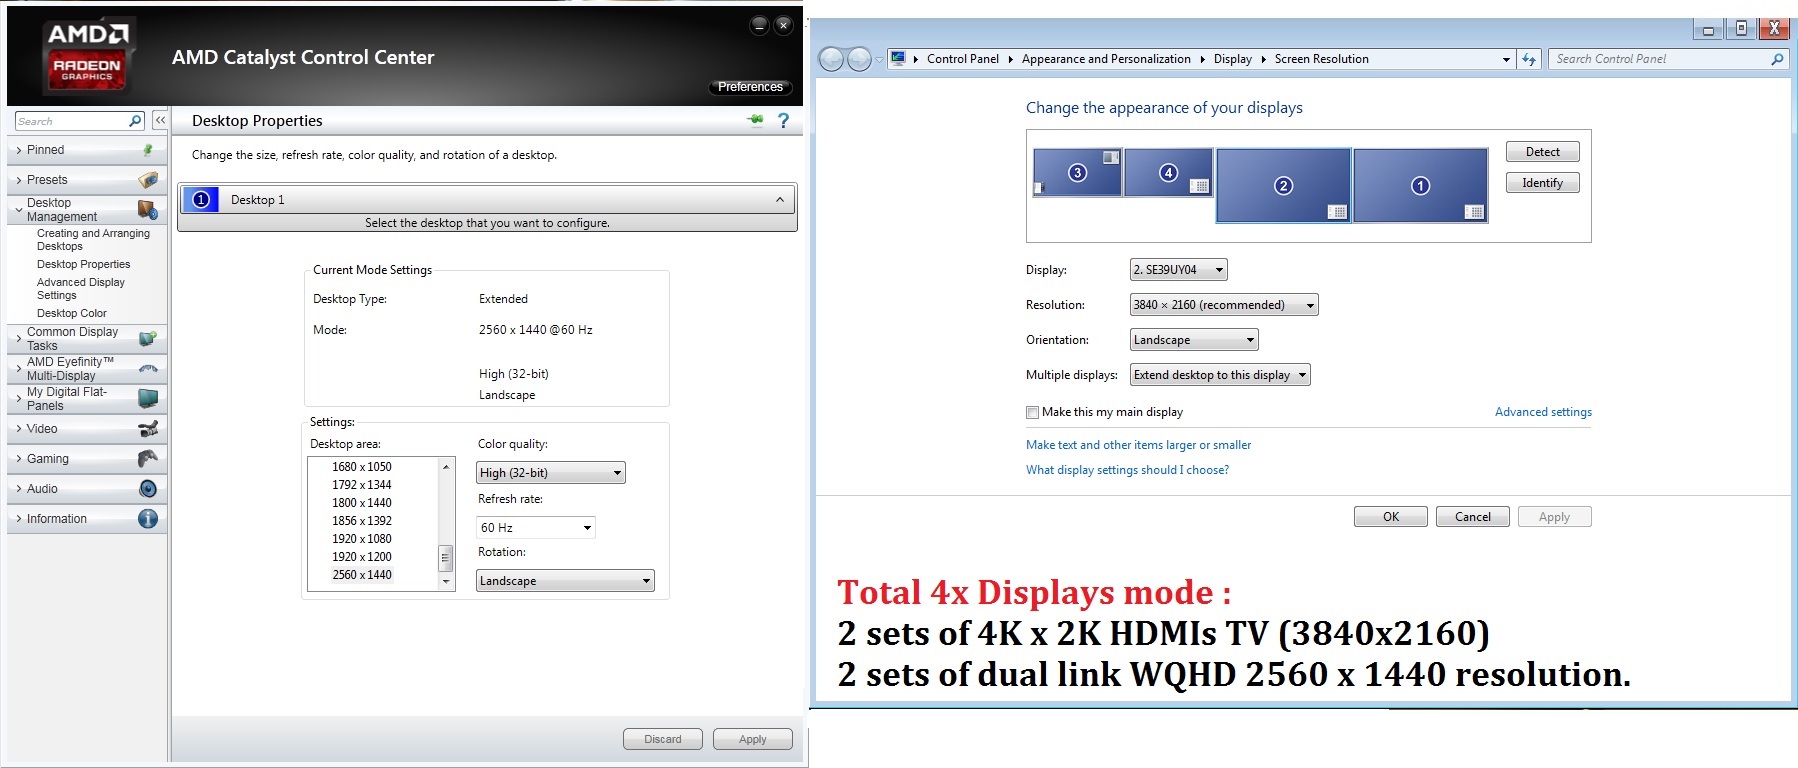Click the Video camera icon in sidebar
The image size is (1798, 768).
(x=148, y=429)
